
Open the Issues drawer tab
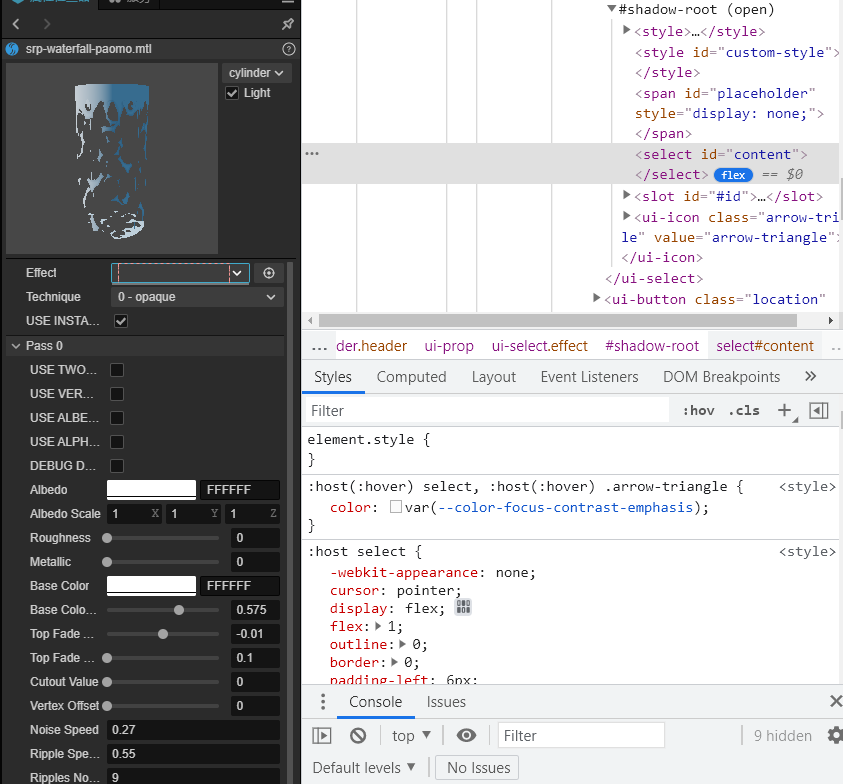tap(446, 702)
